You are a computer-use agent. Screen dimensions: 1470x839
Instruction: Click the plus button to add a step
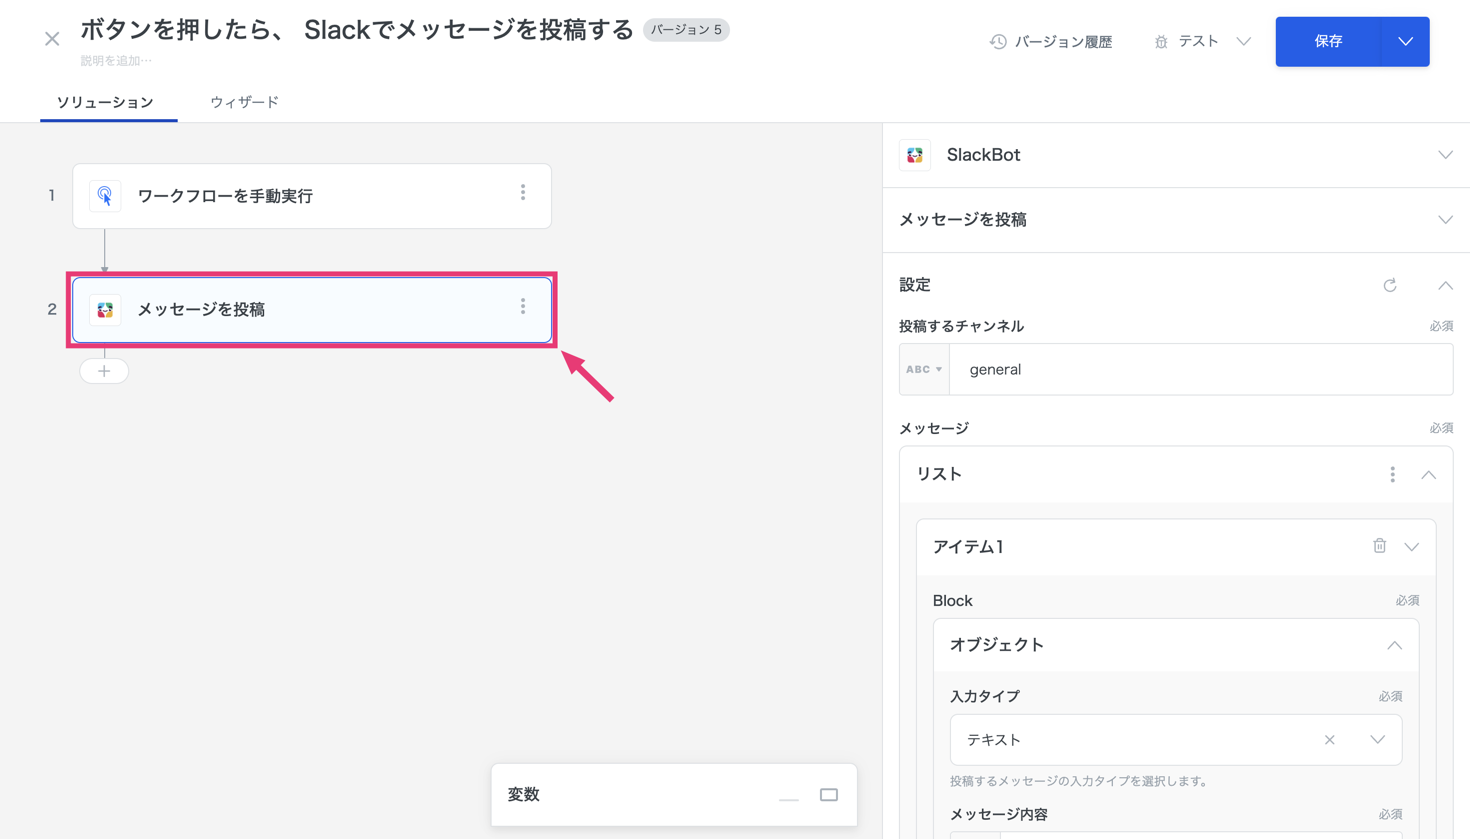pos(104,371)
